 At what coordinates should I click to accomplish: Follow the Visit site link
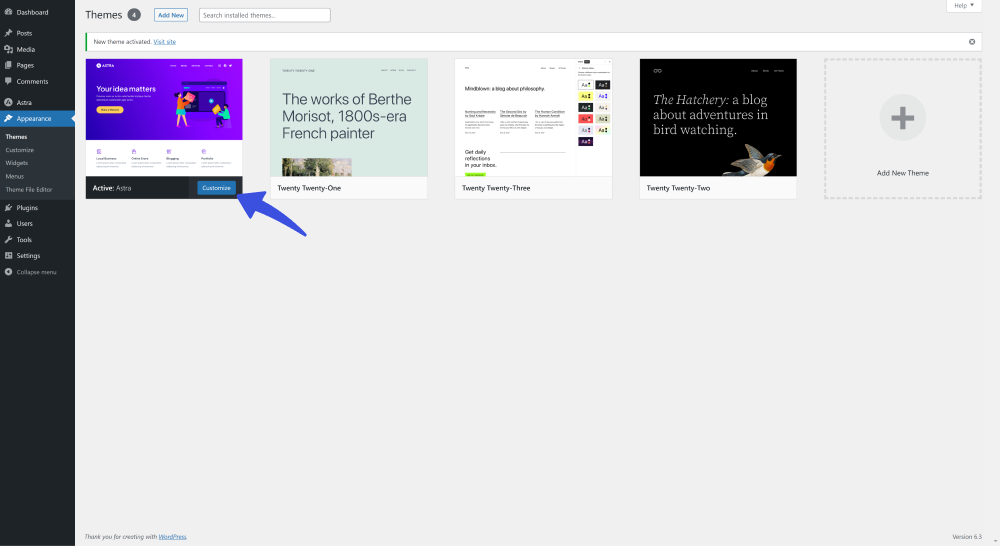point(165,42)
